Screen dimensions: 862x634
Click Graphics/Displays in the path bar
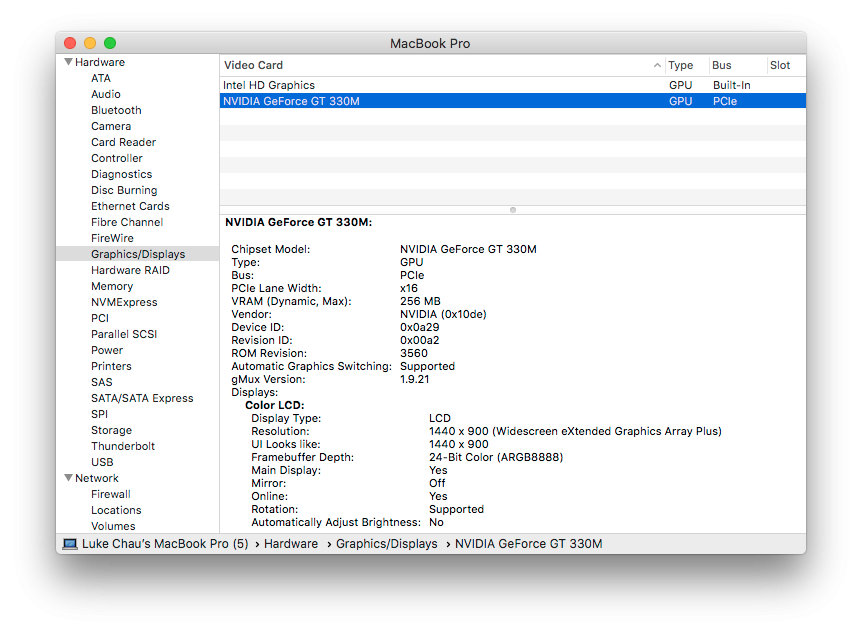[x=386, y=544]
